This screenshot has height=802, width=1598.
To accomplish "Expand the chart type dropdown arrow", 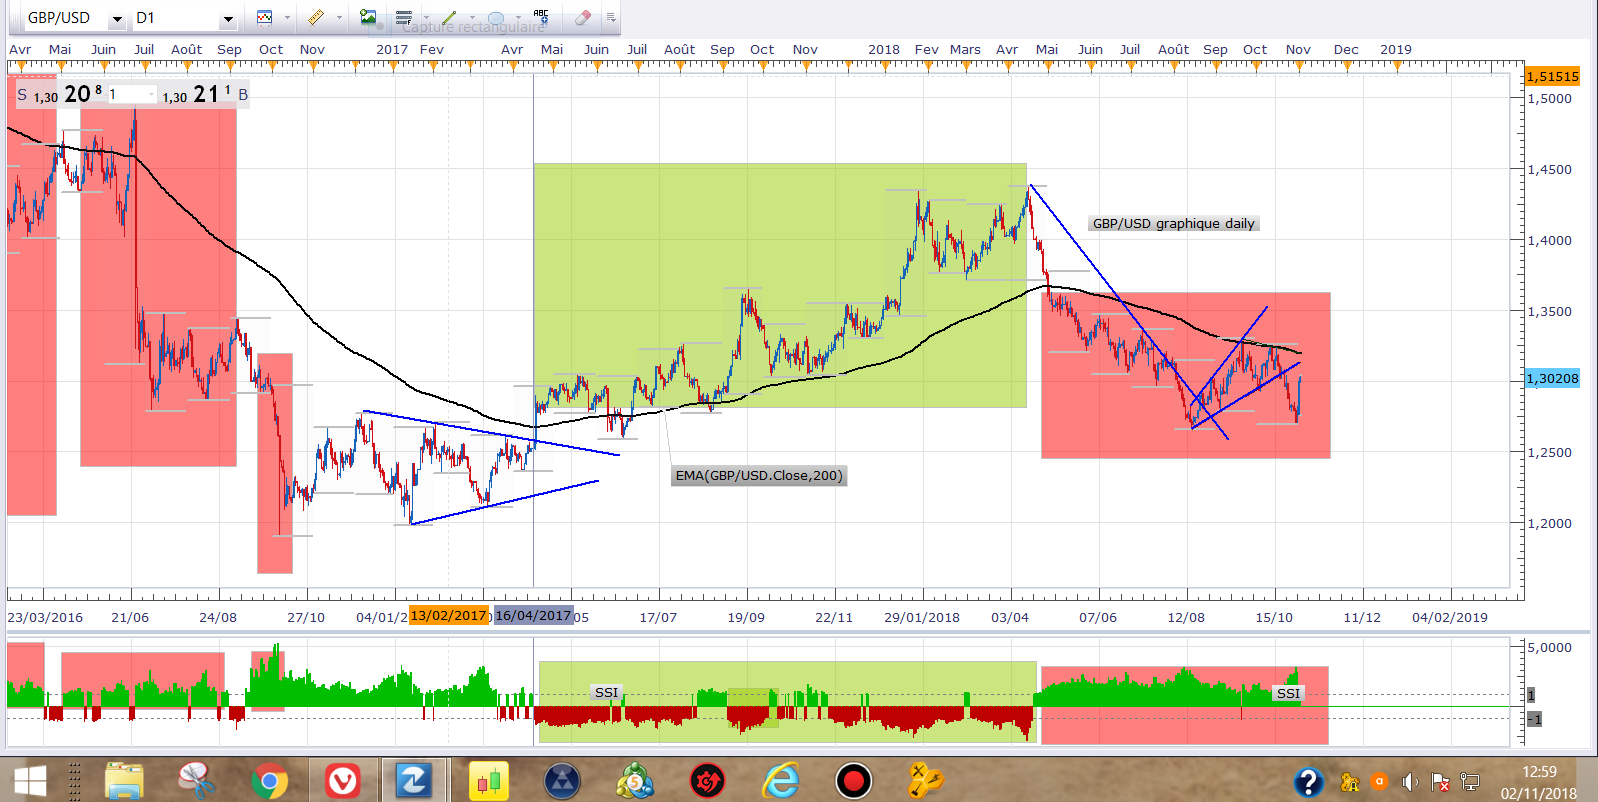I will [287, 17].
